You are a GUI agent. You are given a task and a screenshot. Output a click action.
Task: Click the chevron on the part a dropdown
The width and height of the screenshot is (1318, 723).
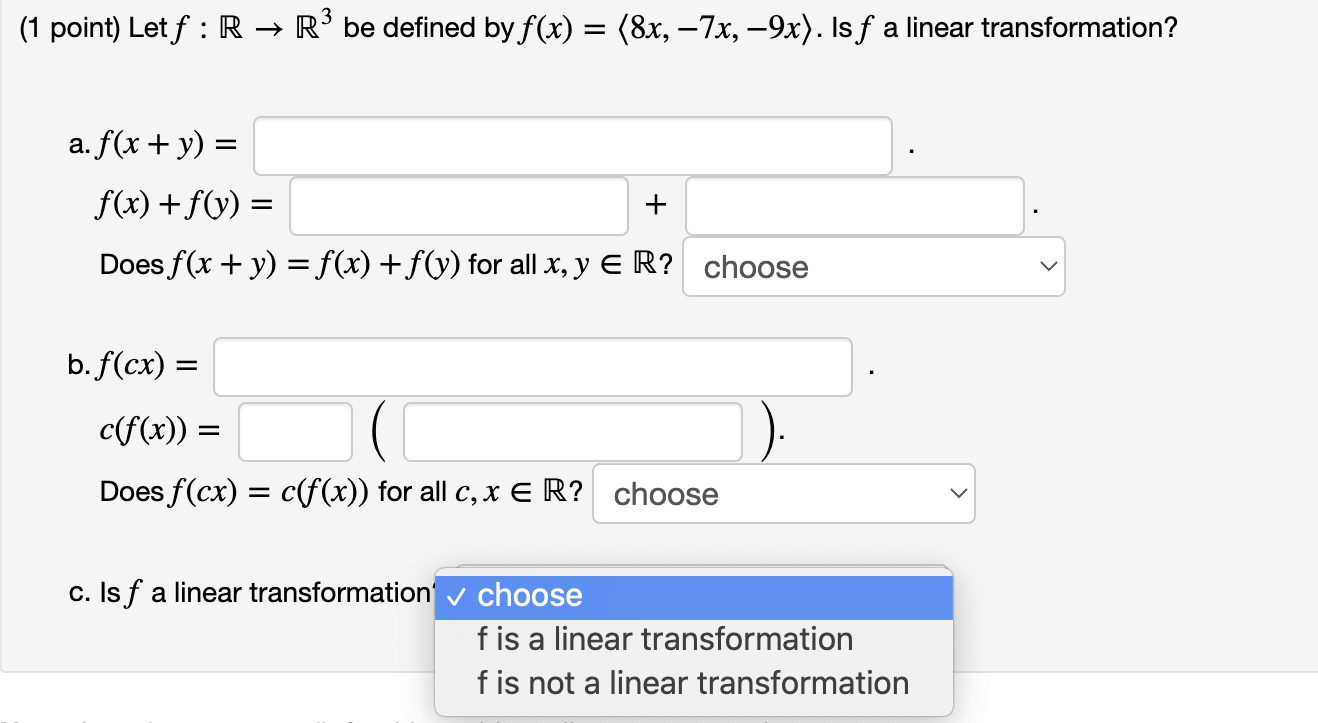[1048, 266]
